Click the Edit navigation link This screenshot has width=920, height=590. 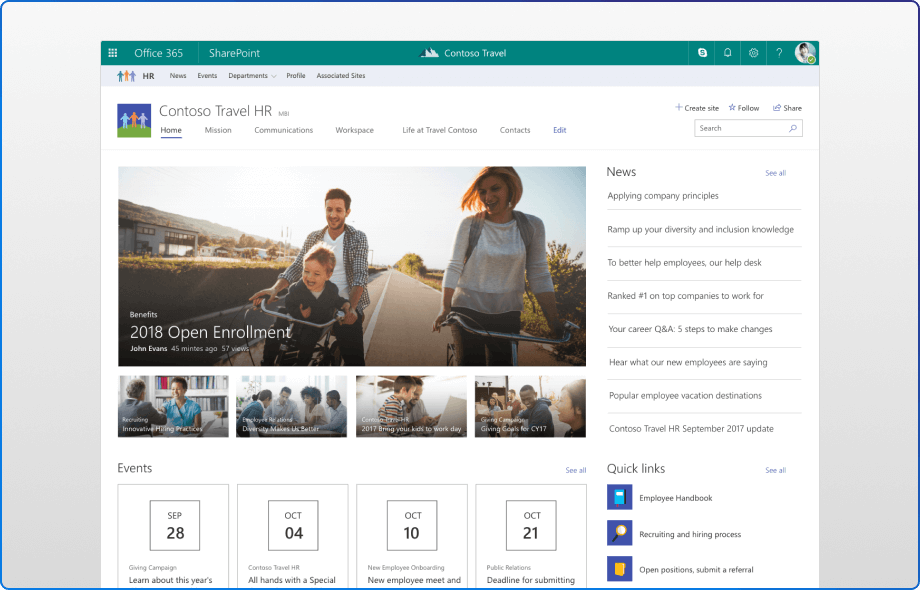point(560,130)
